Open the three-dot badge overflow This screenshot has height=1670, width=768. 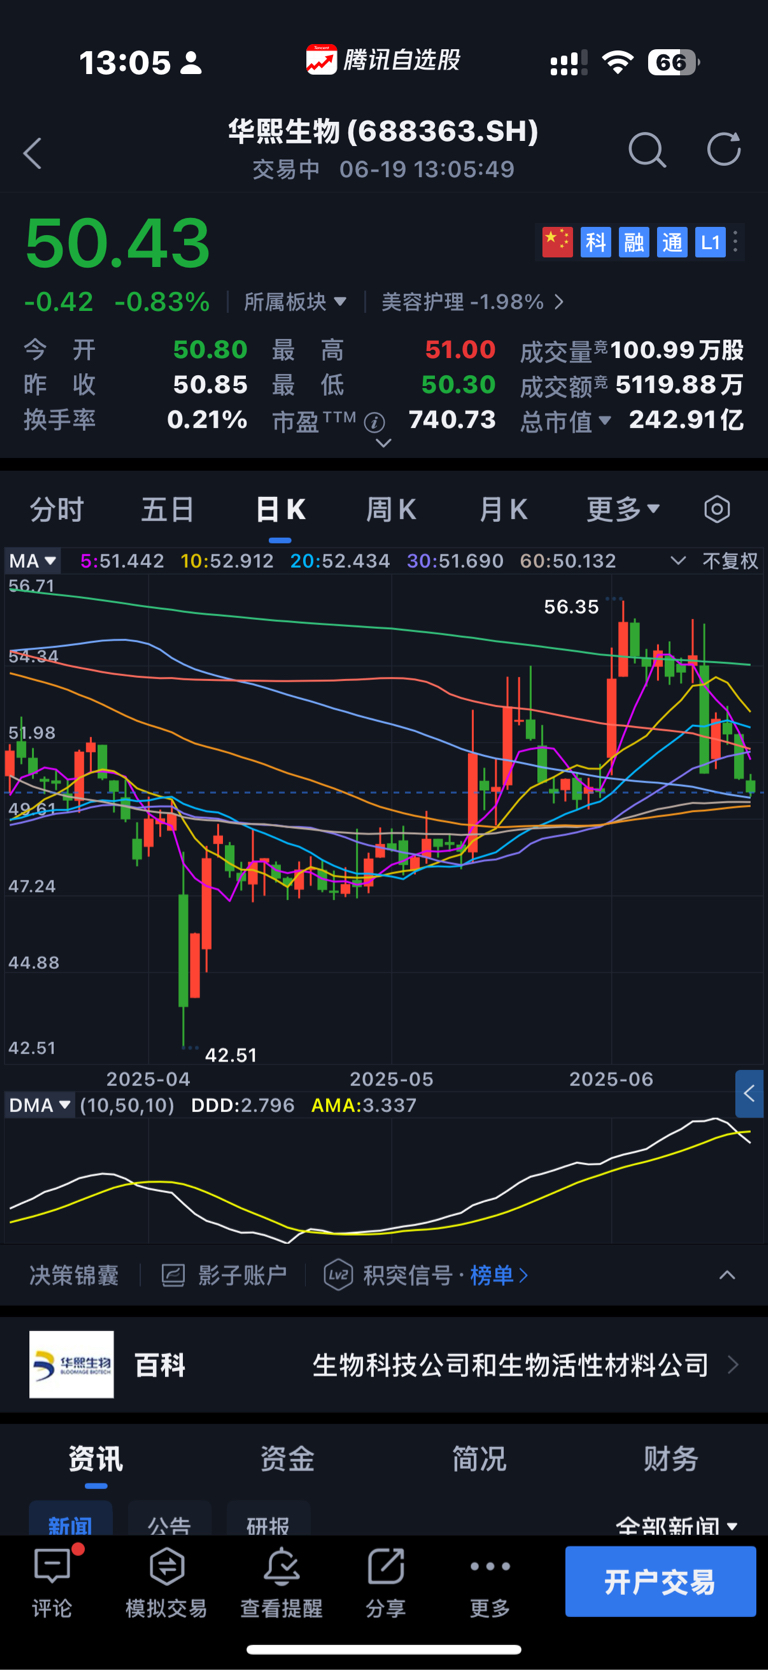click(x=736, y=242)
